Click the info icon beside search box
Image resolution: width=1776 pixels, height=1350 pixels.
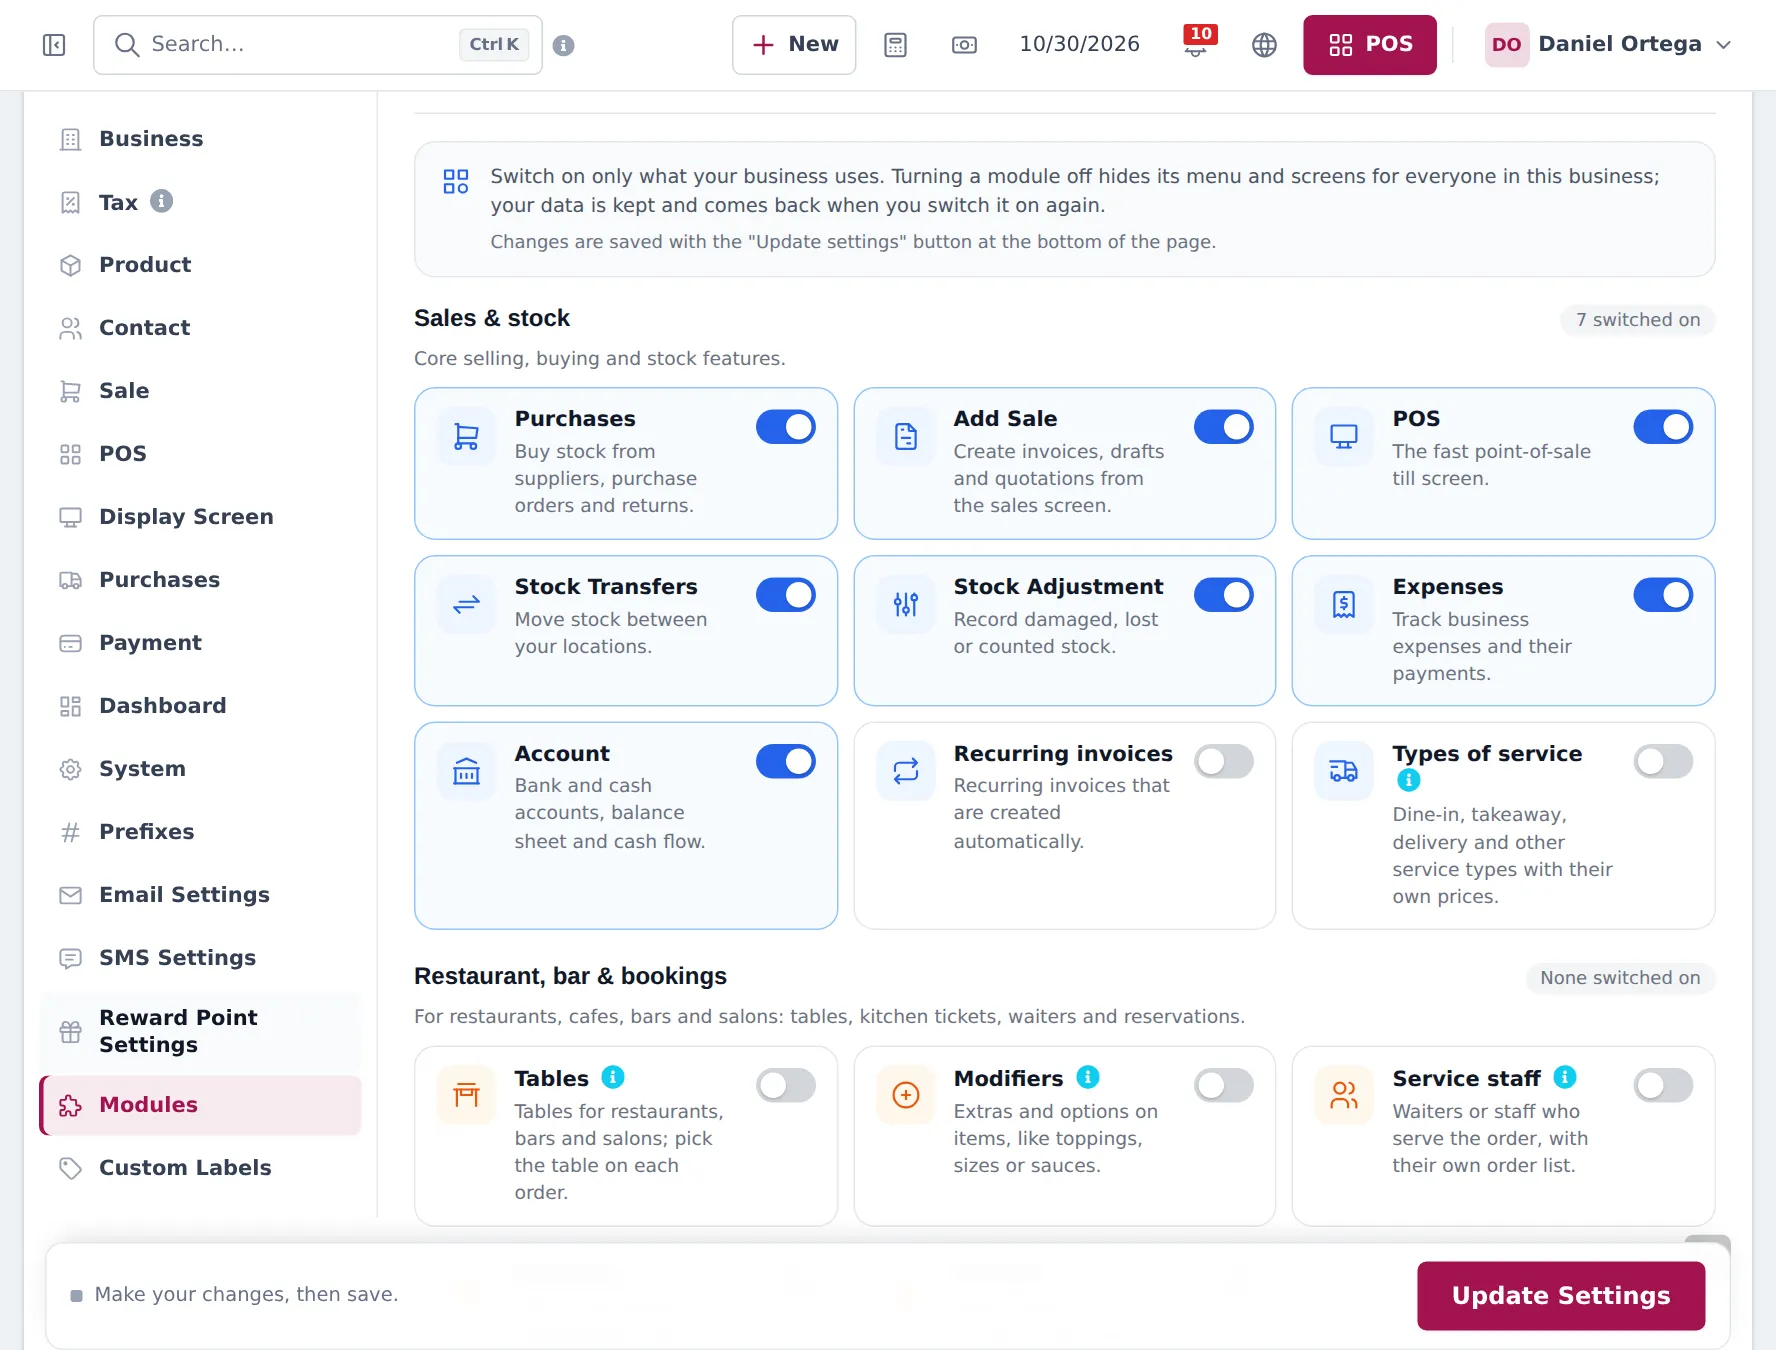pos(563,45)
